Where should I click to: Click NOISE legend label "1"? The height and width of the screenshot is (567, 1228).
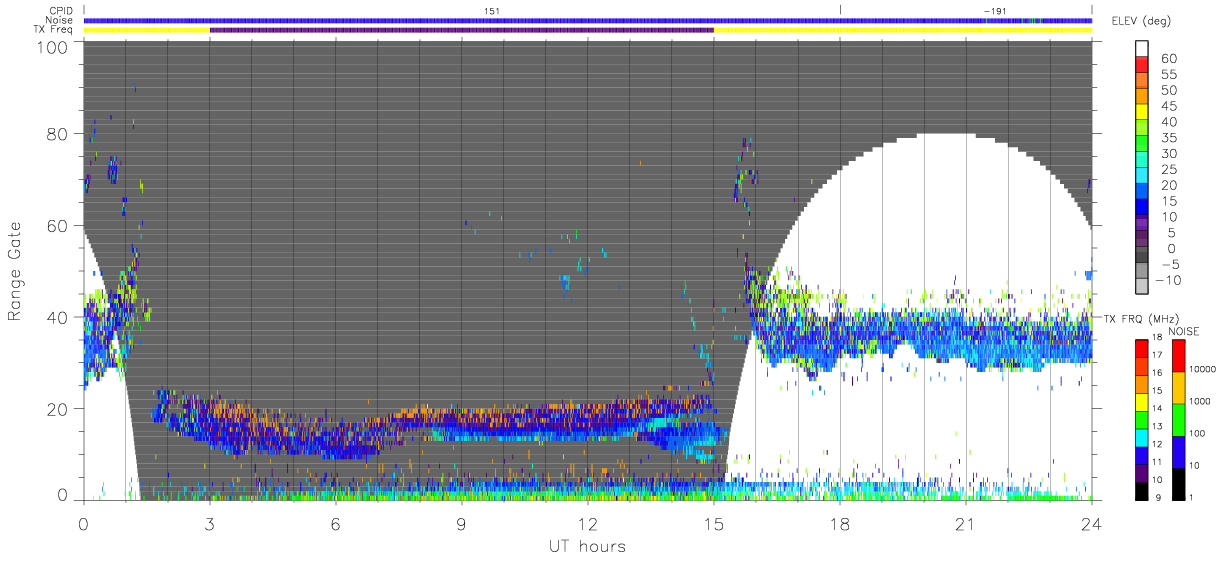[x=1193, y=498]
